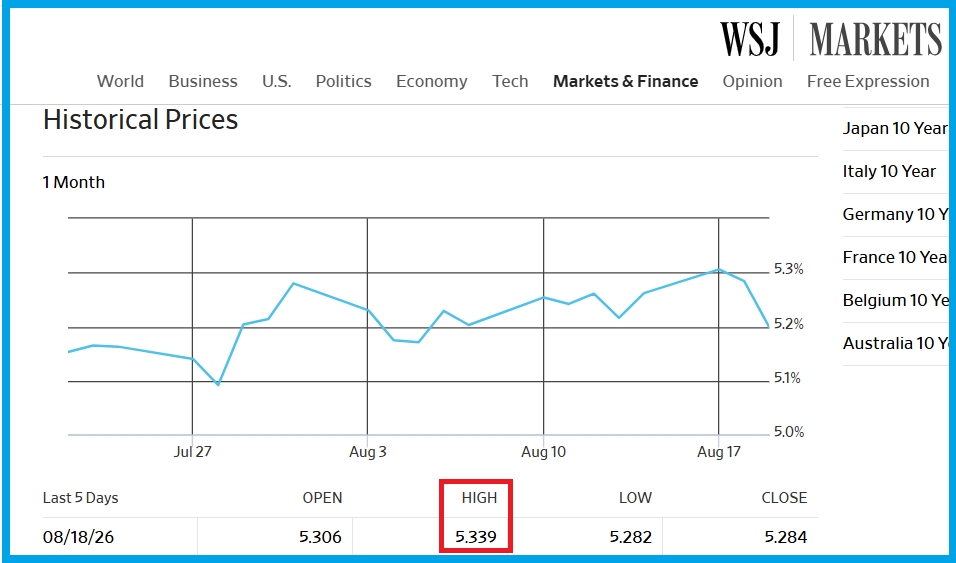
Task: Select the 08/18/26 date row
Action: pos(430,537)
